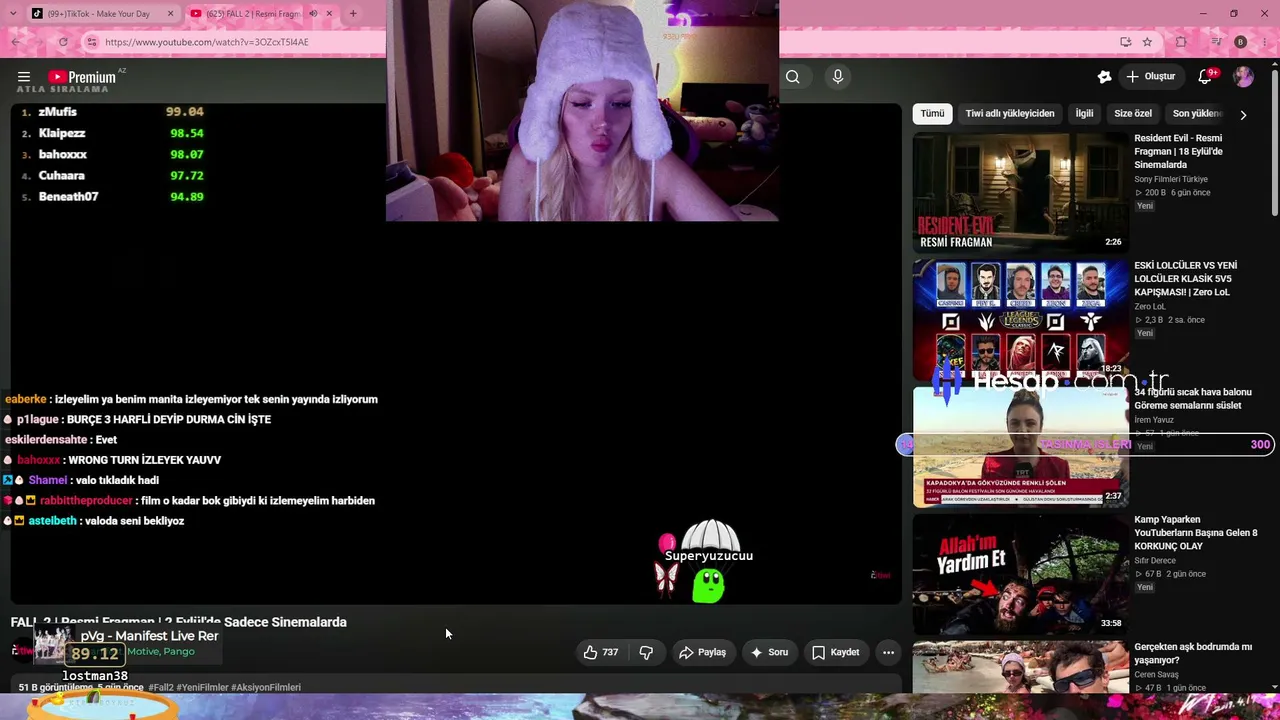Open the tab search dropdown arrow
Image resolution: width=1280 pixels, height=720 pixels.
14,14
